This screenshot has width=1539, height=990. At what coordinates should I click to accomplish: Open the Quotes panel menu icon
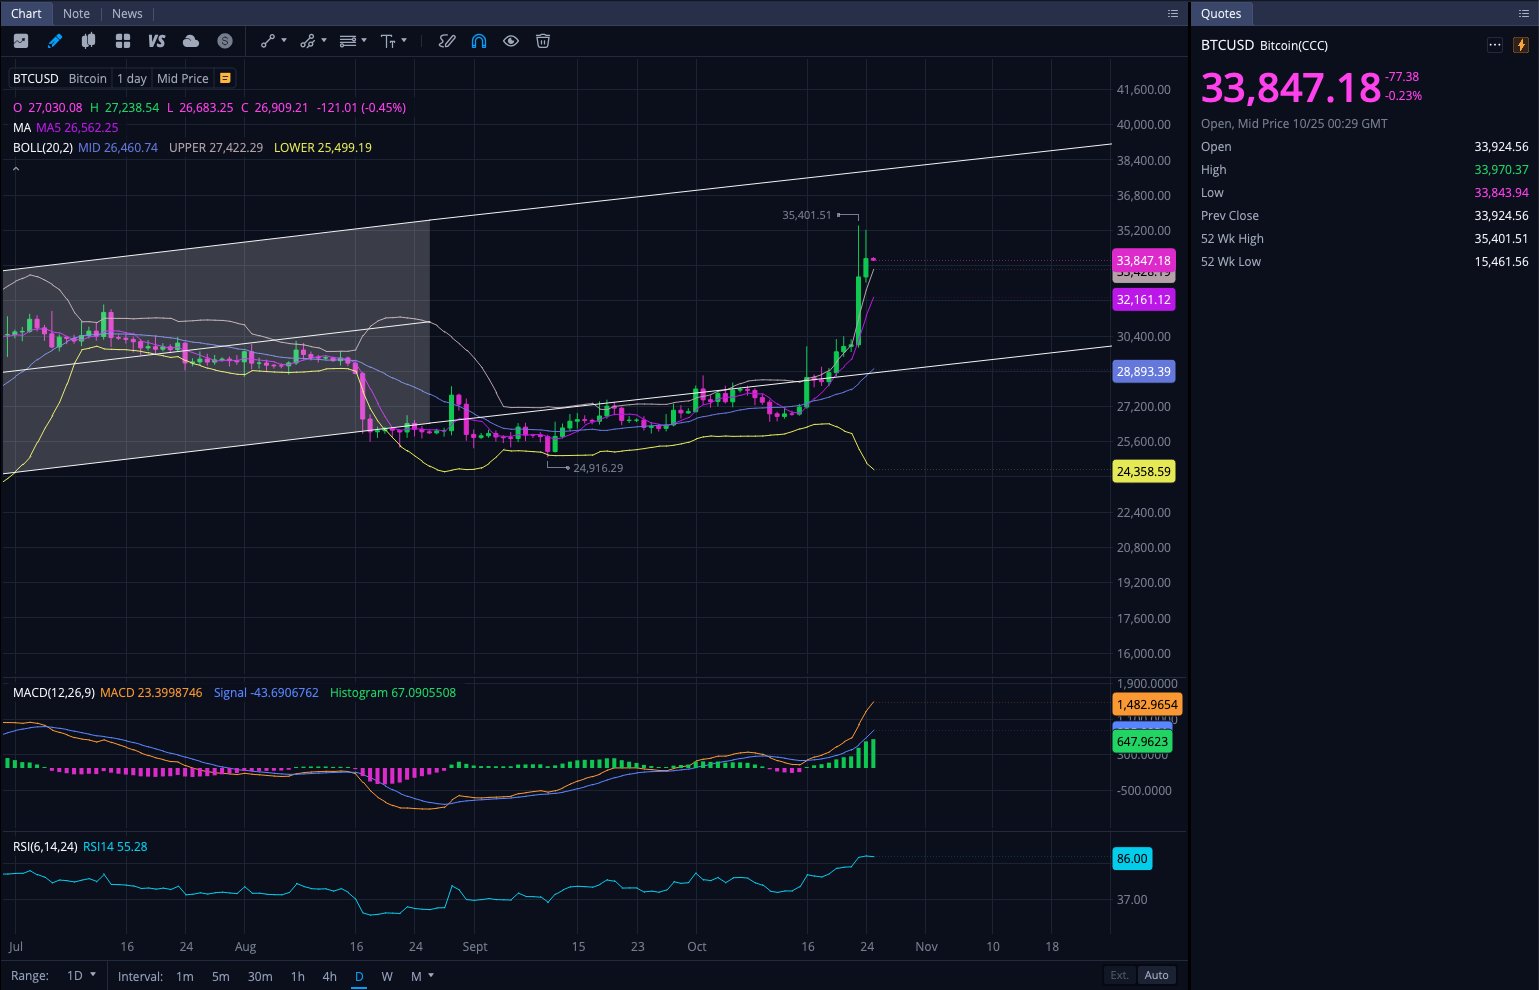(x=1524, y=13)
